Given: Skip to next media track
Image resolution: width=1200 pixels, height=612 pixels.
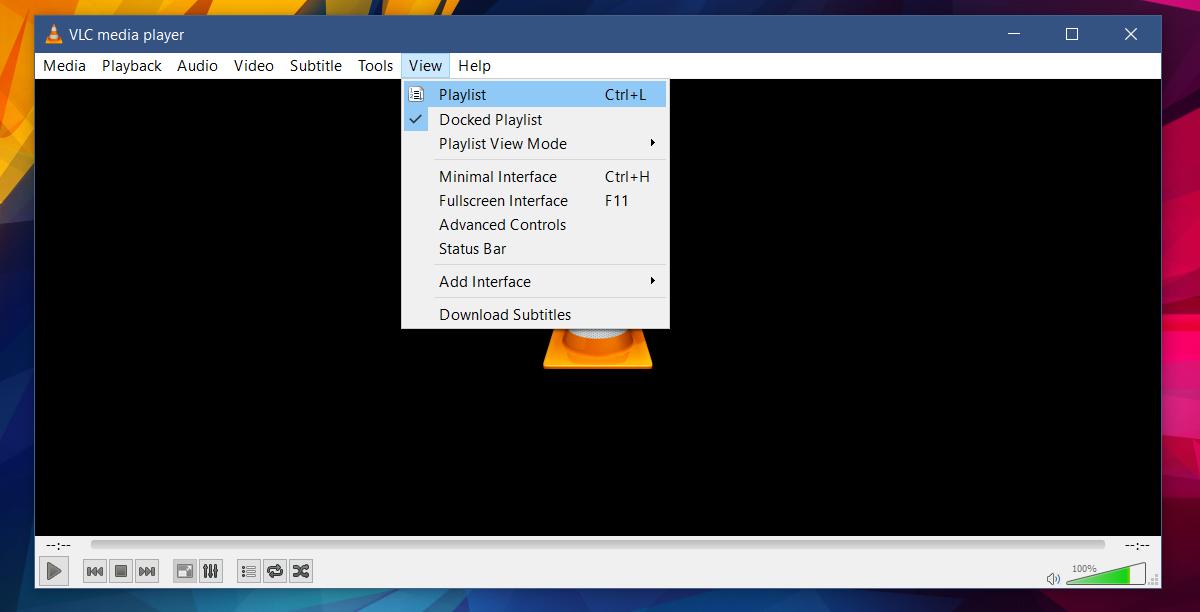Looking at the screenshot, I should 147,571.
